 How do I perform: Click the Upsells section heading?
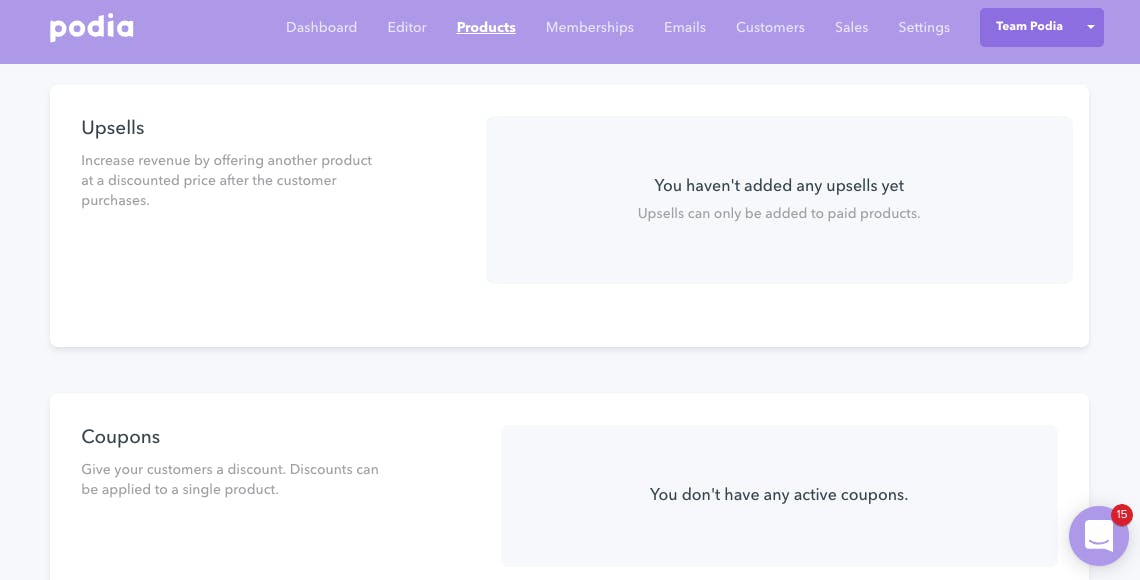point(113,128)
